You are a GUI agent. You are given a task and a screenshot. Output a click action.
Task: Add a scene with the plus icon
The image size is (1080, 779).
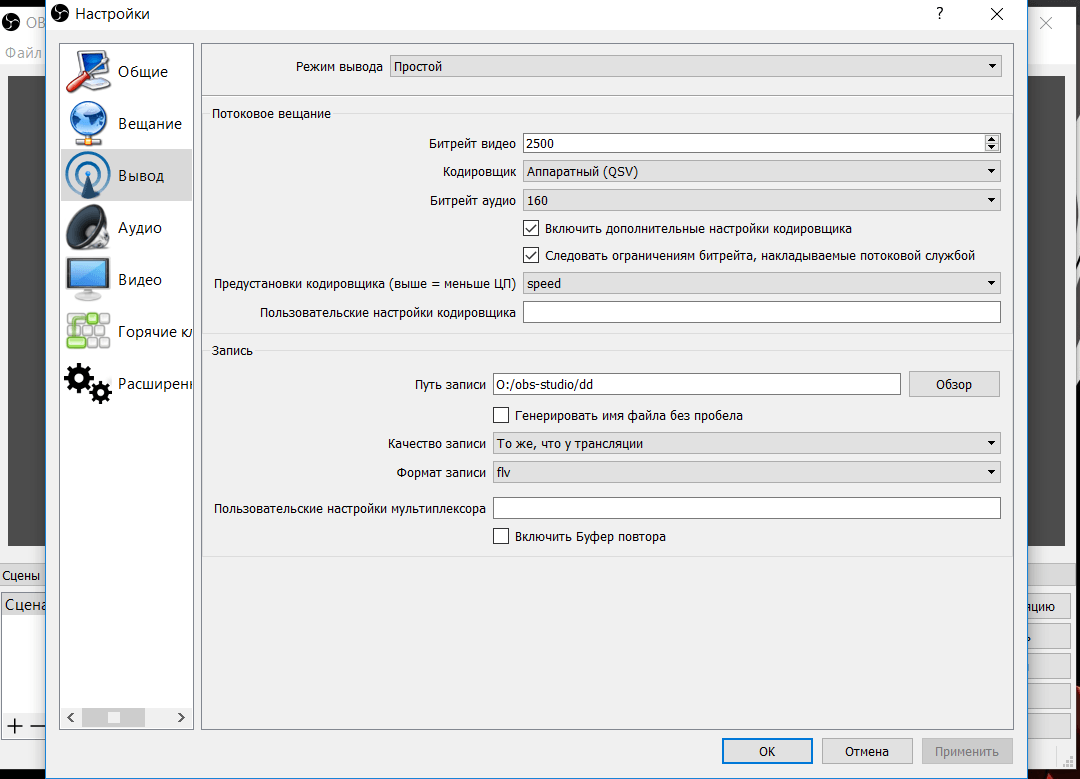coord(14,725)
